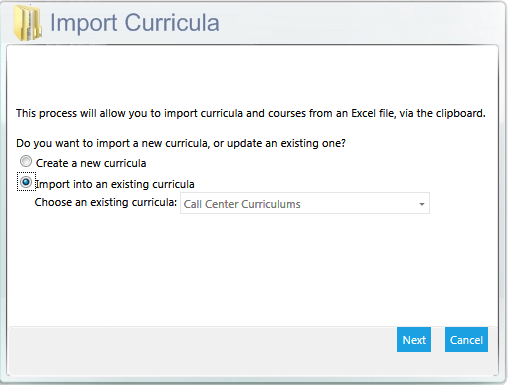The image size is (521, 391).
Task: Click the question about new or existing curricula
Action: (181, 143)
